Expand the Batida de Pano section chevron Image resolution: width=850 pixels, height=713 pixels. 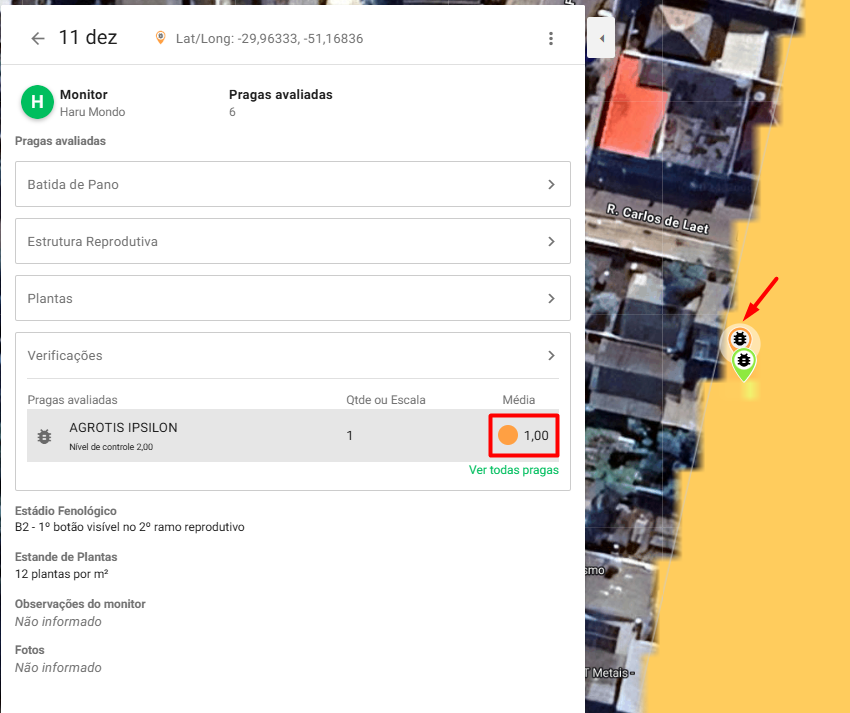551,185
